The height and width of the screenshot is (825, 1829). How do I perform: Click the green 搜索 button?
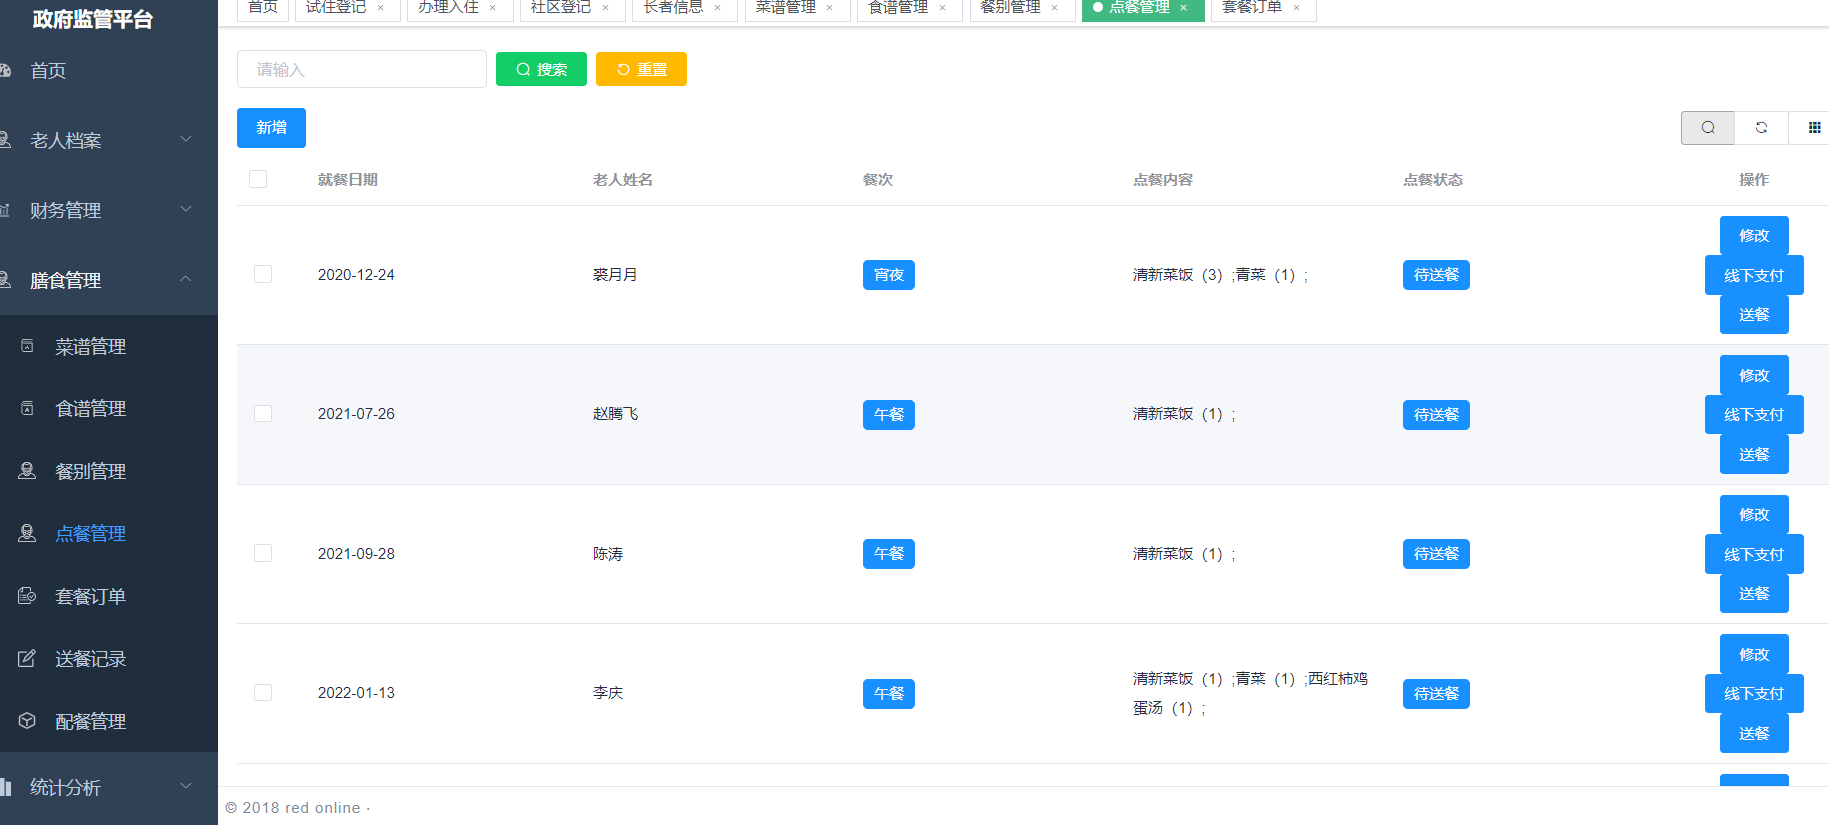click(x=541, y=69)
